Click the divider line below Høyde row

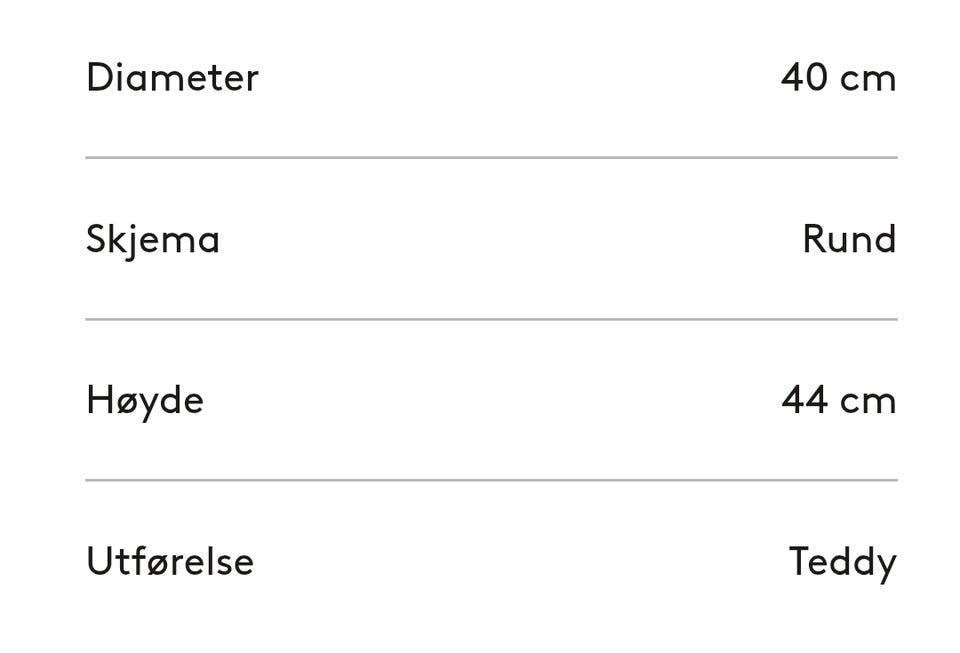point(491,480)
